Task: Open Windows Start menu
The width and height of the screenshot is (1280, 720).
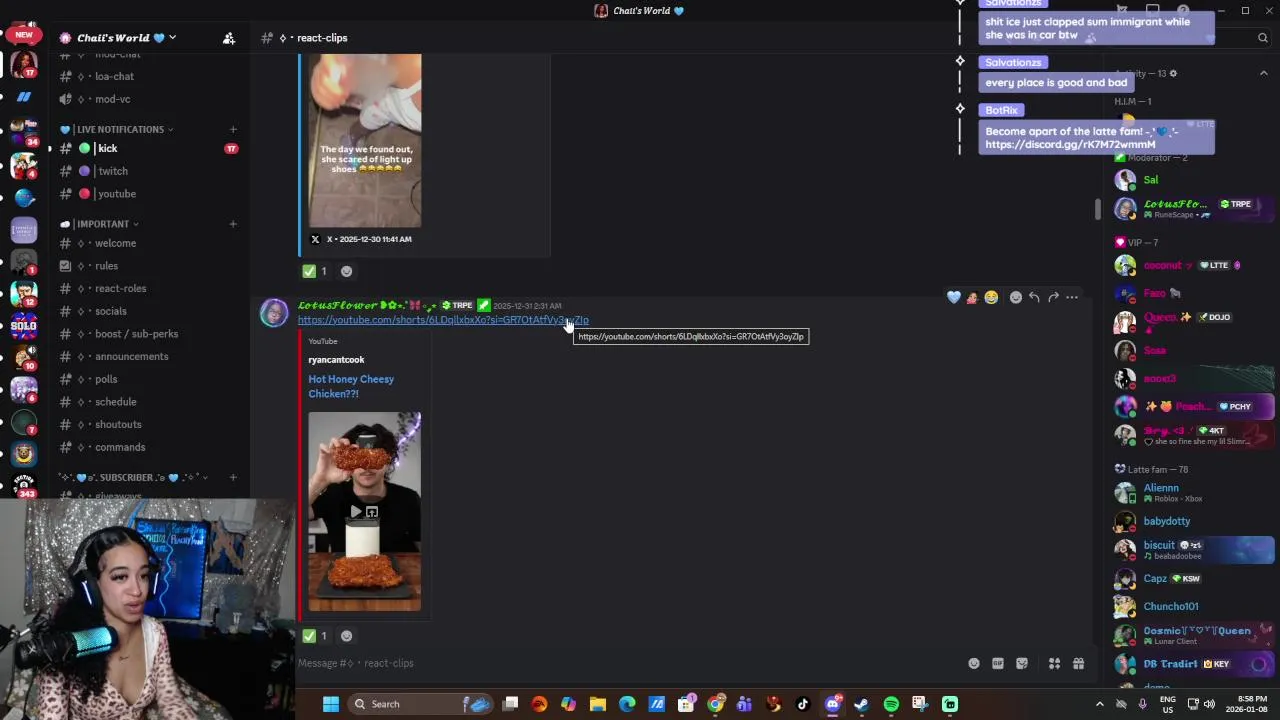Action: pos(331,704)
